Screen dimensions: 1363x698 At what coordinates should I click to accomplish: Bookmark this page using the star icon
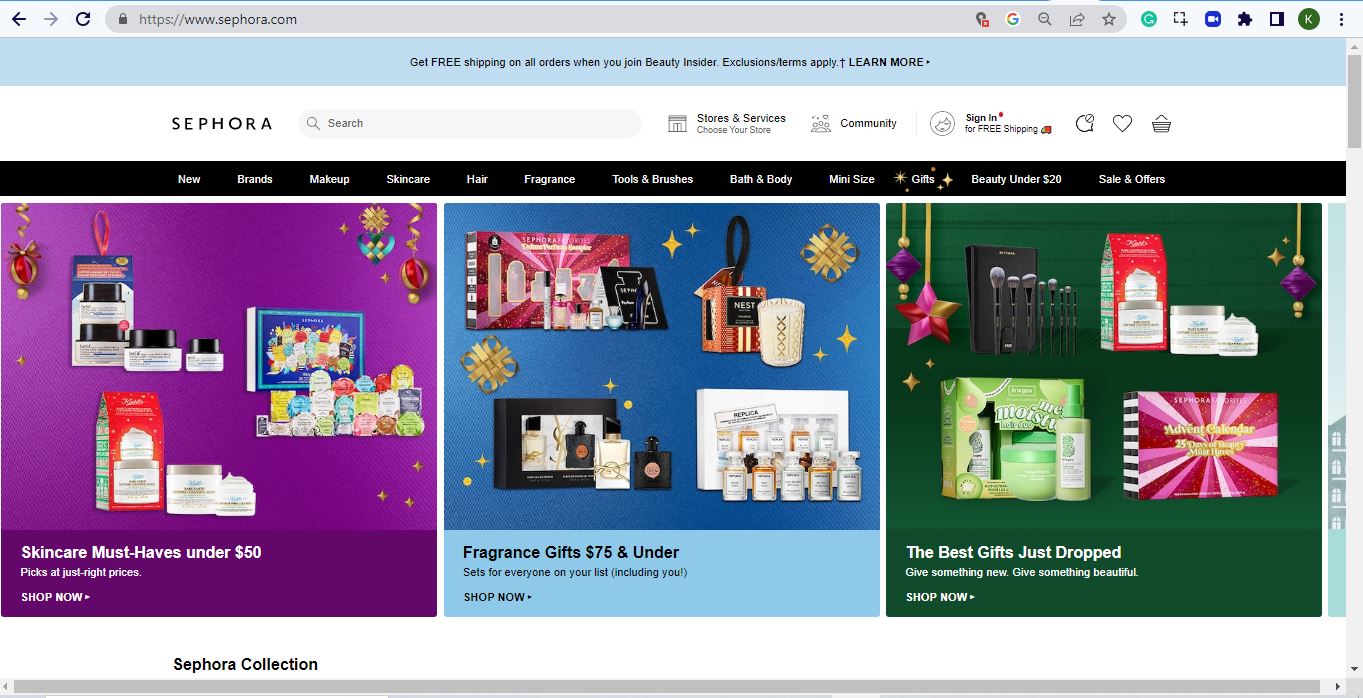click(x=1108, y=19)
